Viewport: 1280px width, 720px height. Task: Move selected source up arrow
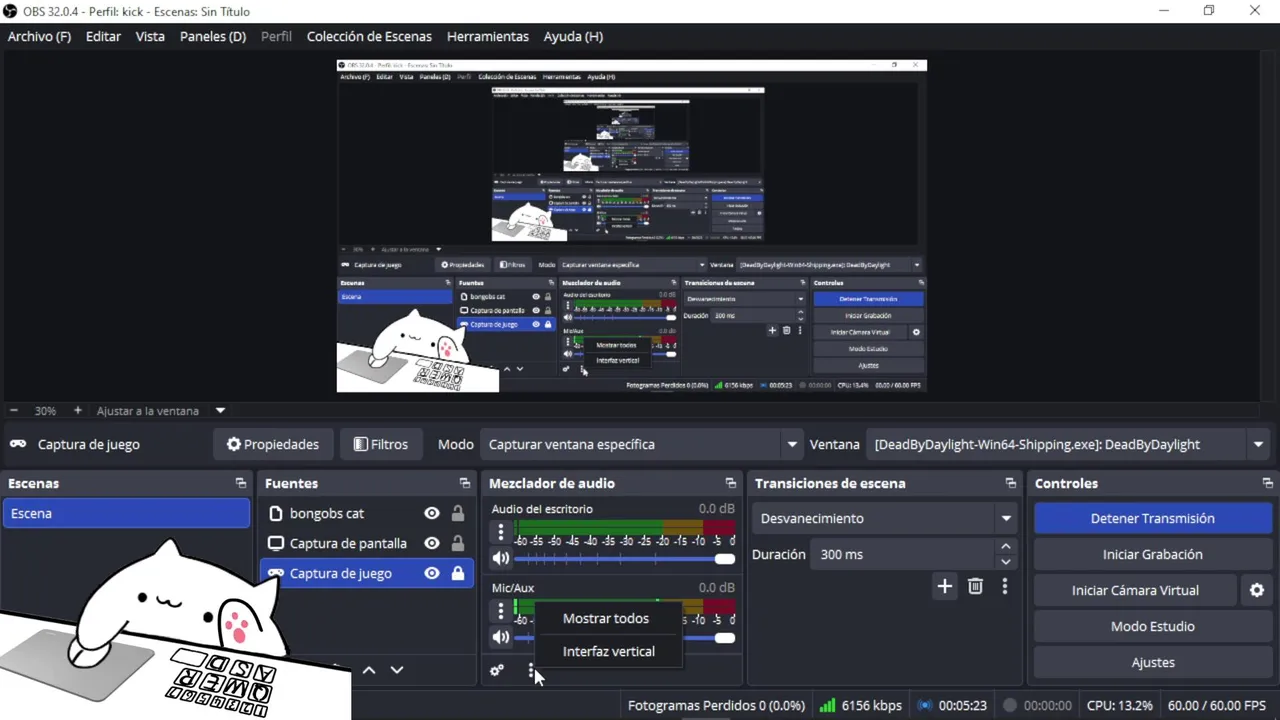369,670
